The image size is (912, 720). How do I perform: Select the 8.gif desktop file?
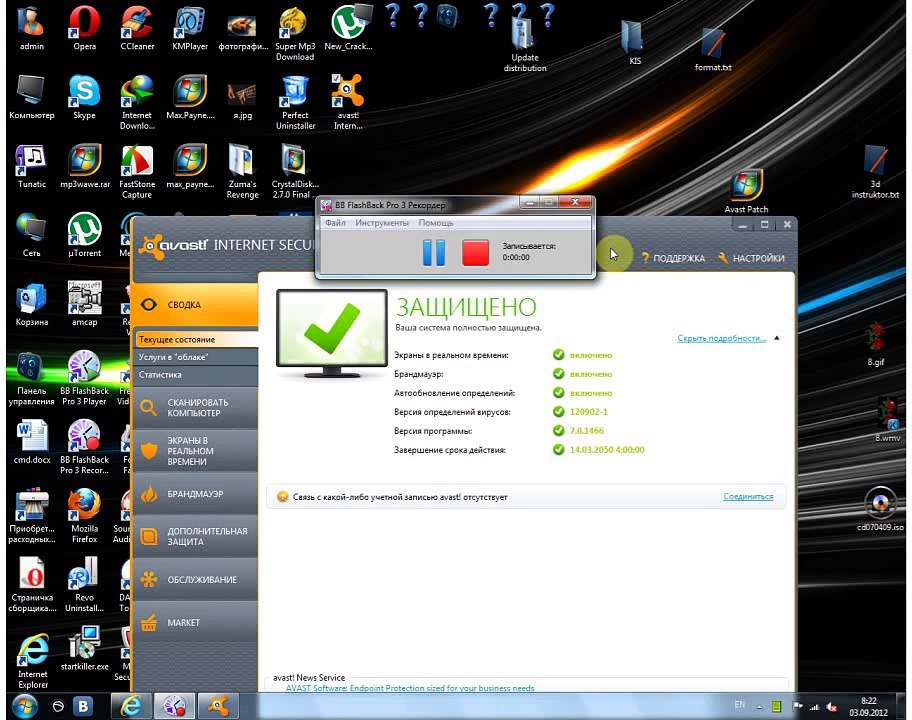[875, 343]
